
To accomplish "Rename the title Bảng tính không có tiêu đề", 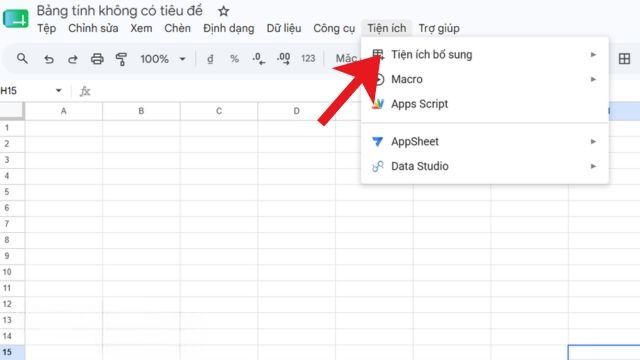I will pyautogui.click(x=120, y=11).
